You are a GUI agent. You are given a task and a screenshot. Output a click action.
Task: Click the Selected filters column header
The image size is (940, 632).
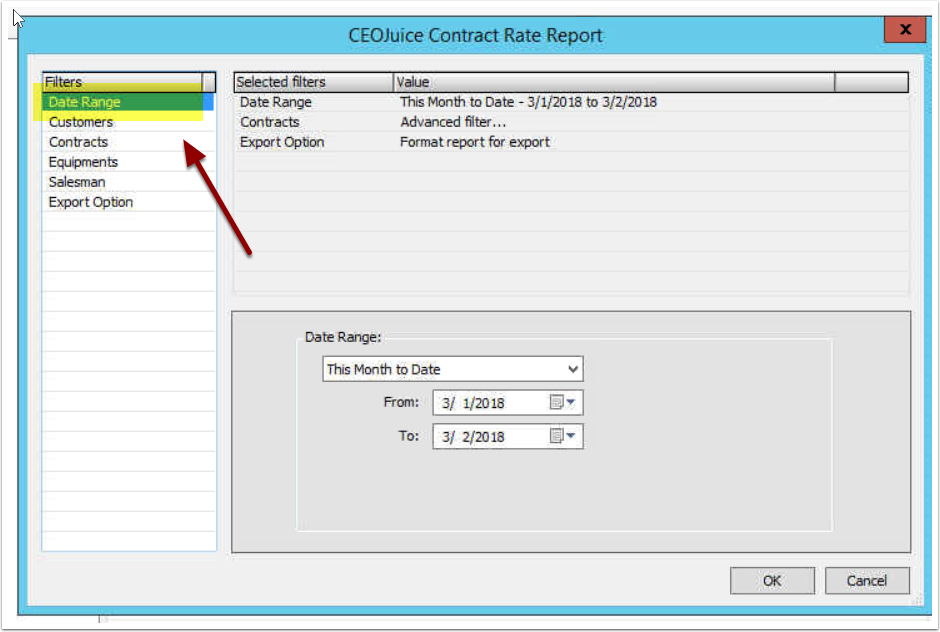coord(314,82)
